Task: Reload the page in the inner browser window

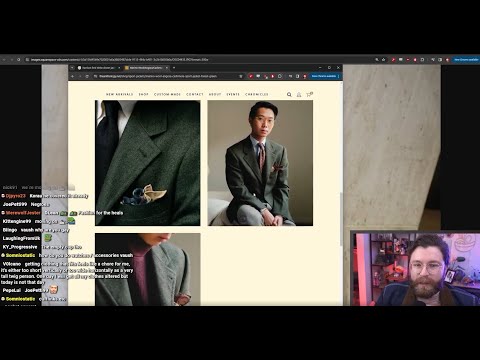Action: click(x=87, y=76)
